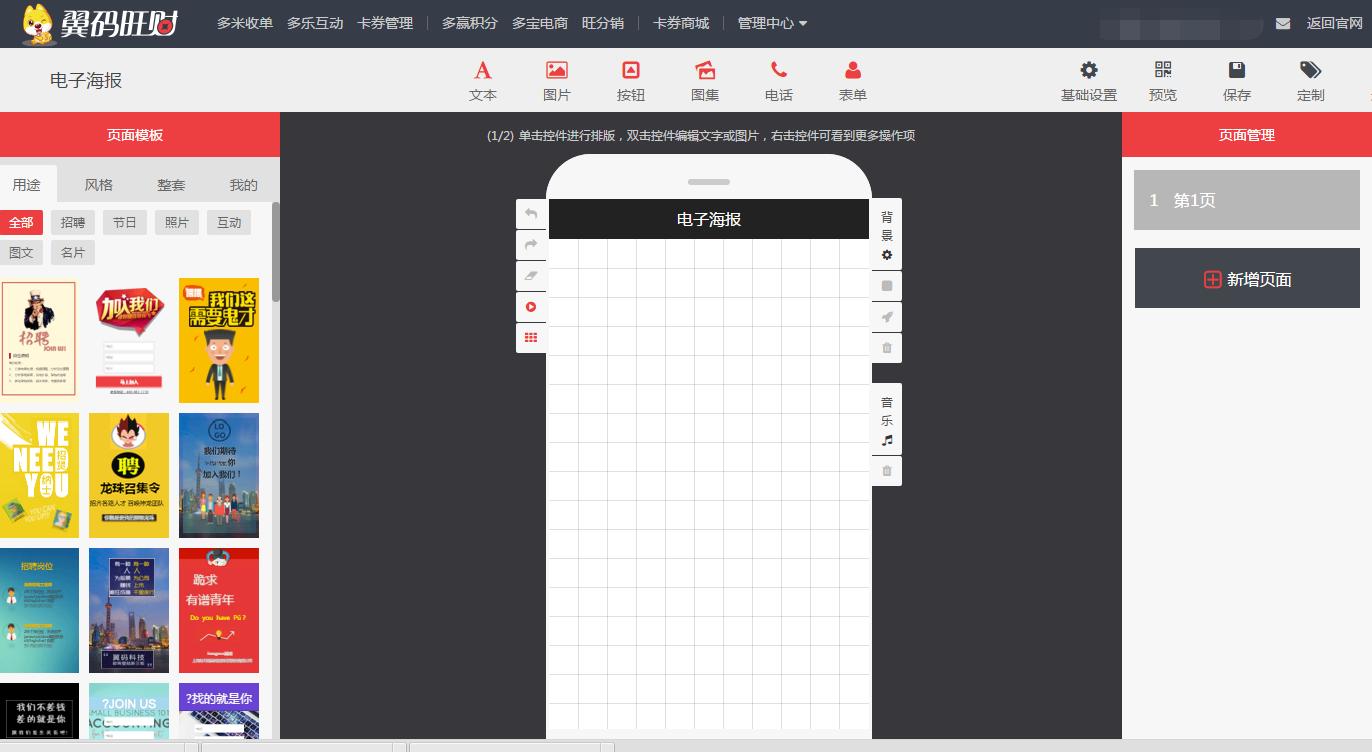
Task: Go to 返回官网 link
Action: [1335, 23]
